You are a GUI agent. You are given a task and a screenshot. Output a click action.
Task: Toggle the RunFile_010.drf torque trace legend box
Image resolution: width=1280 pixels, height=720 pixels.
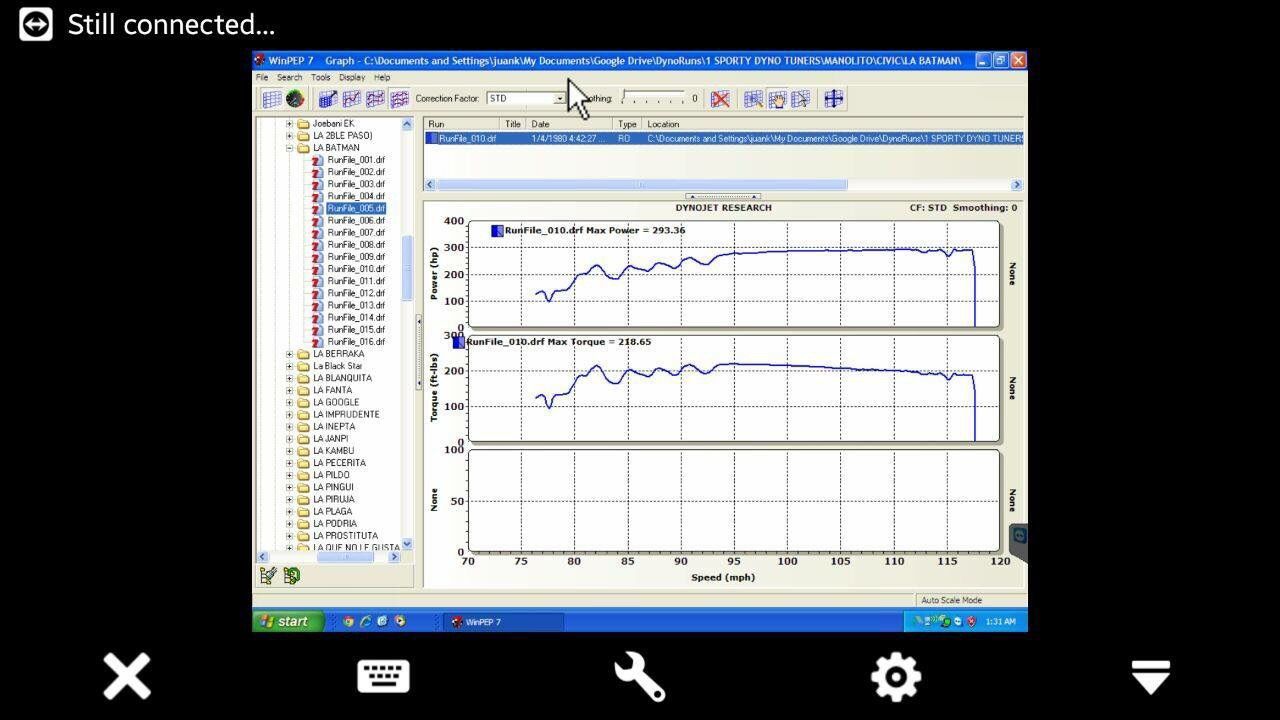459,342
